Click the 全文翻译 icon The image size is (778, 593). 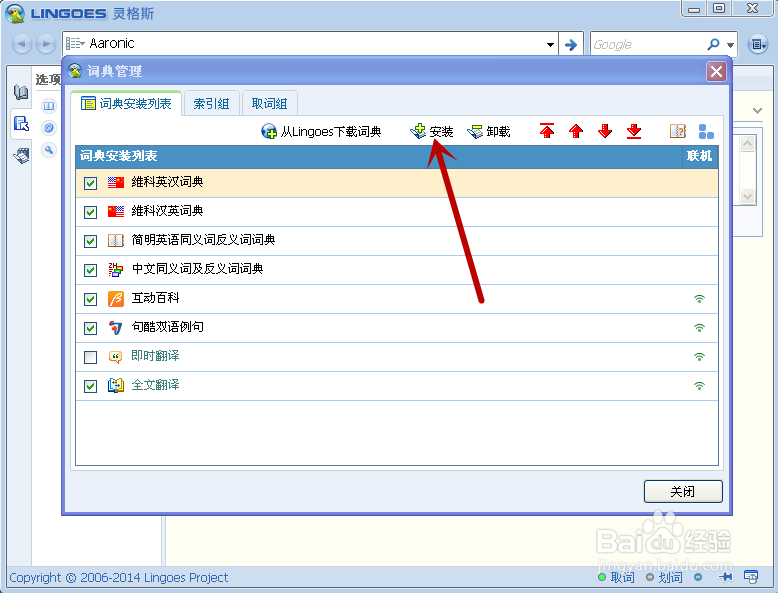tap(116, 386)
